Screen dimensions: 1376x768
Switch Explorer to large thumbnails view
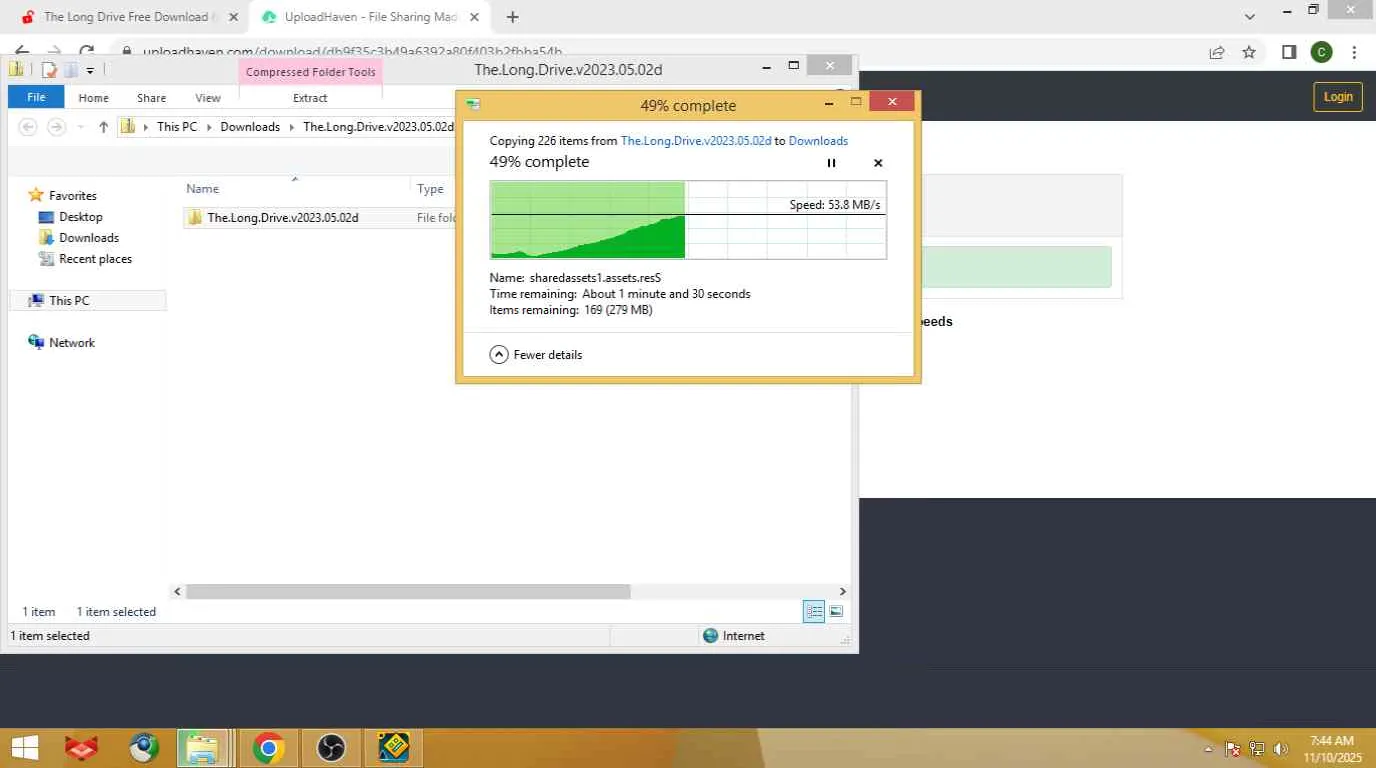point(836,612)
